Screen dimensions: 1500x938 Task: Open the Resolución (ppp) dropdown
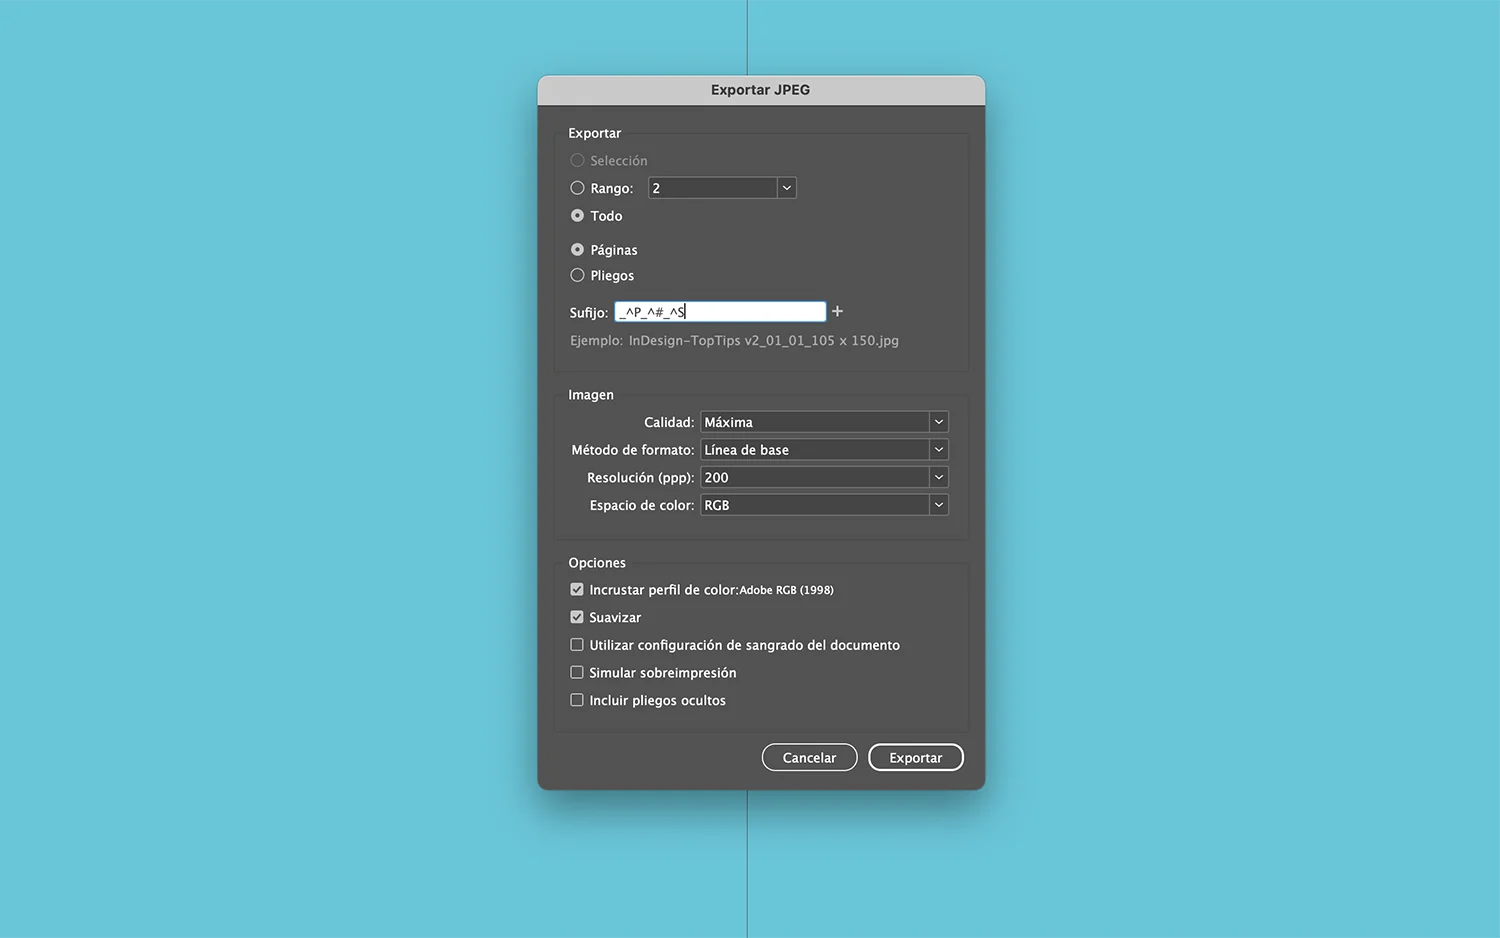[938, 477]
